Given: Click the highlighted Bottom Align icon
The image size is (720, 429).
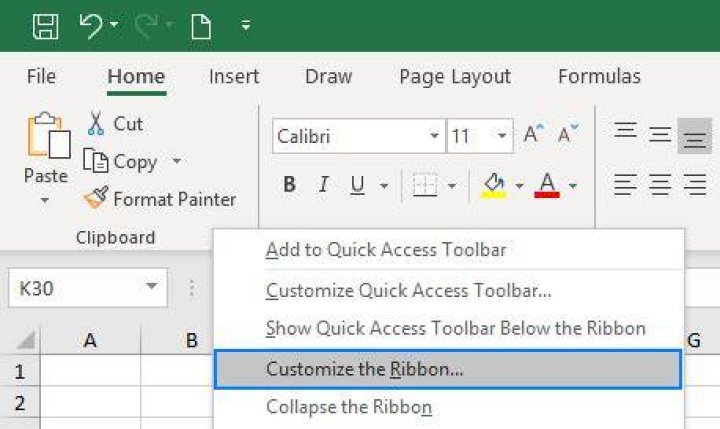Looking at the screenshot, I should (x=694, y=135).
